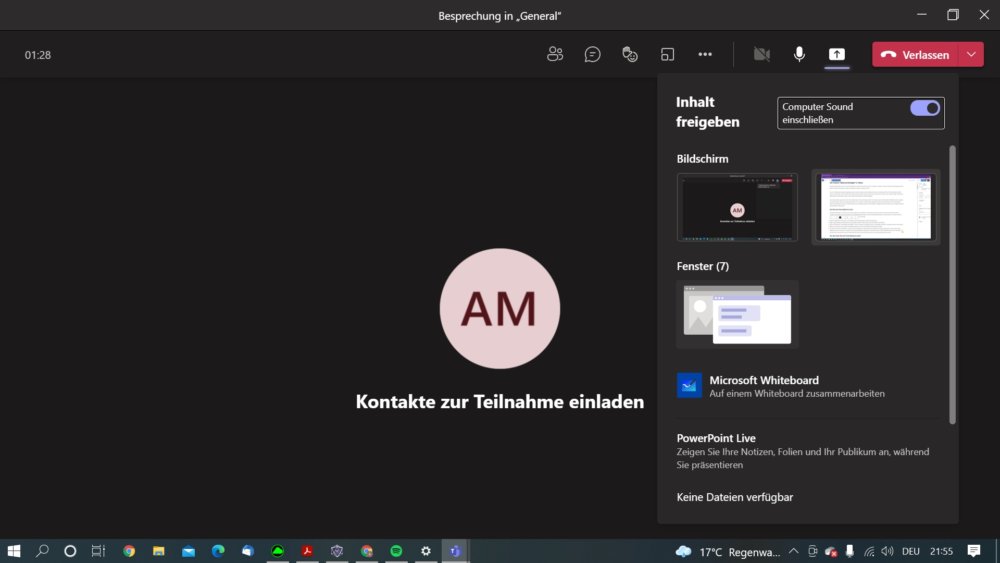
Task: Click Kontakte zur Teilnahme einladen text
Action: pyautogui.click(x=500, y=402)
